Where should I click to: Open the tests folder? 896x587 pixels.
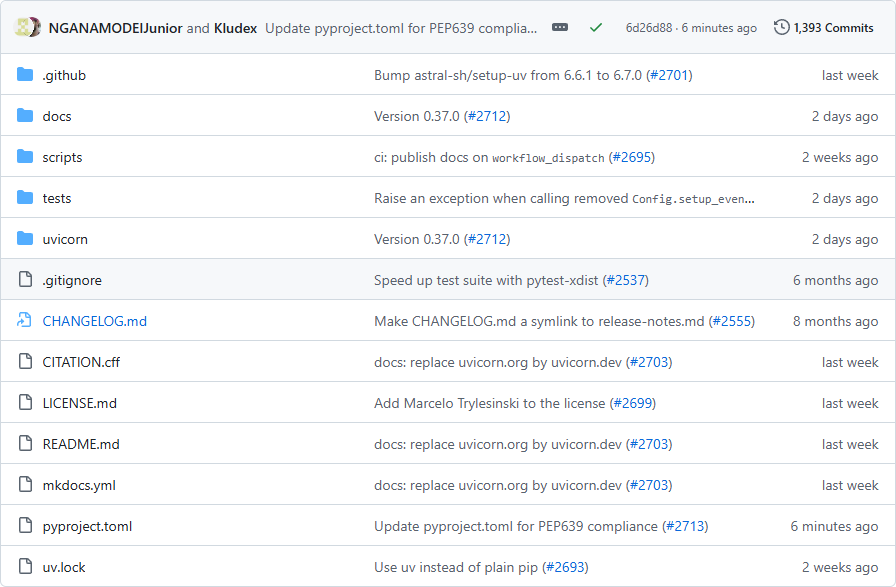tap(57, 198)
